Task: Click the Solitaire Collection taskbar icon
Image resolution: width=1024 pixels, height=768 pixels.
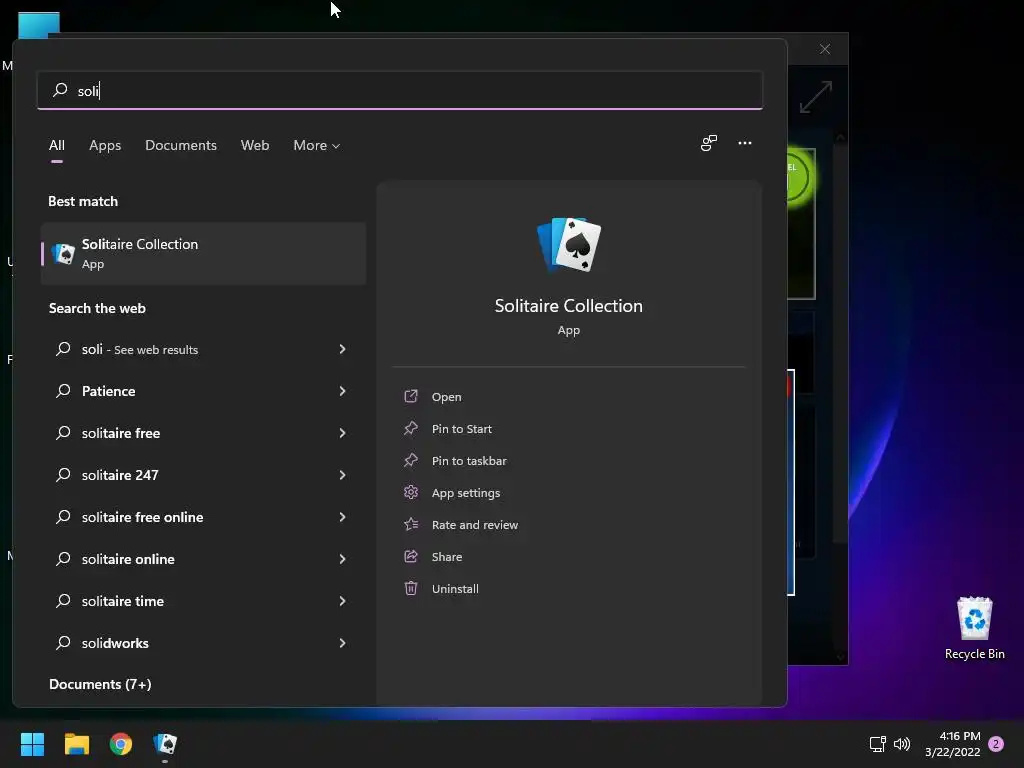Action: 165,744
